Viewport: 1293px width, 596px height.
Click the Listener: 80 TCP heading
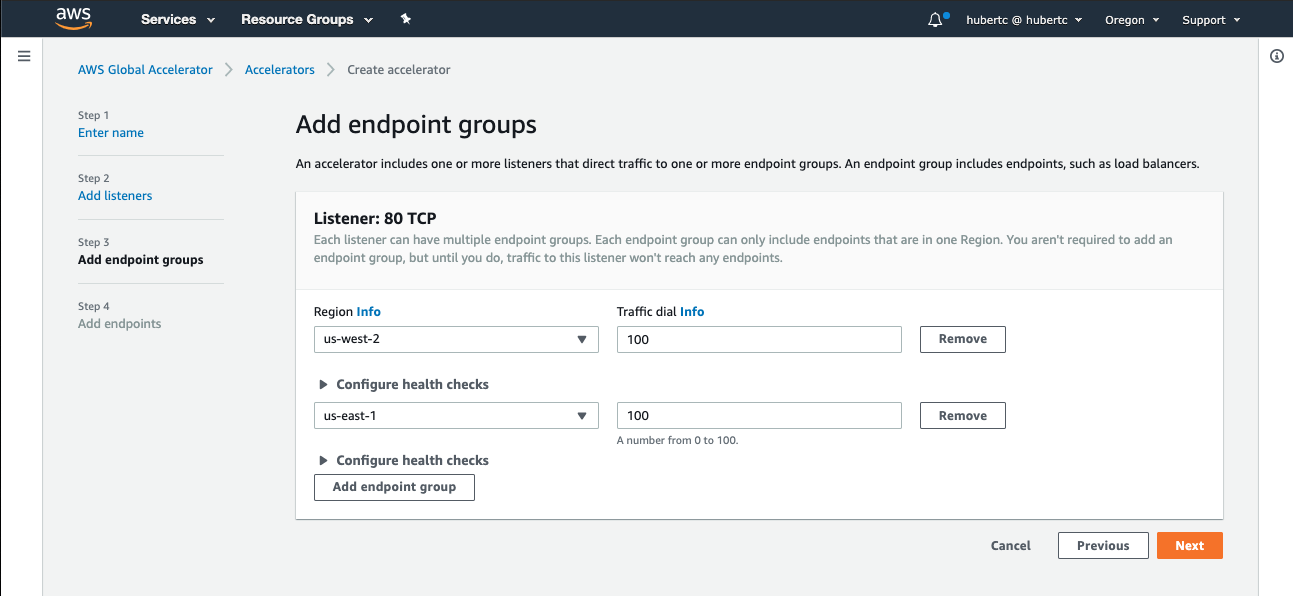pos(375,218)
